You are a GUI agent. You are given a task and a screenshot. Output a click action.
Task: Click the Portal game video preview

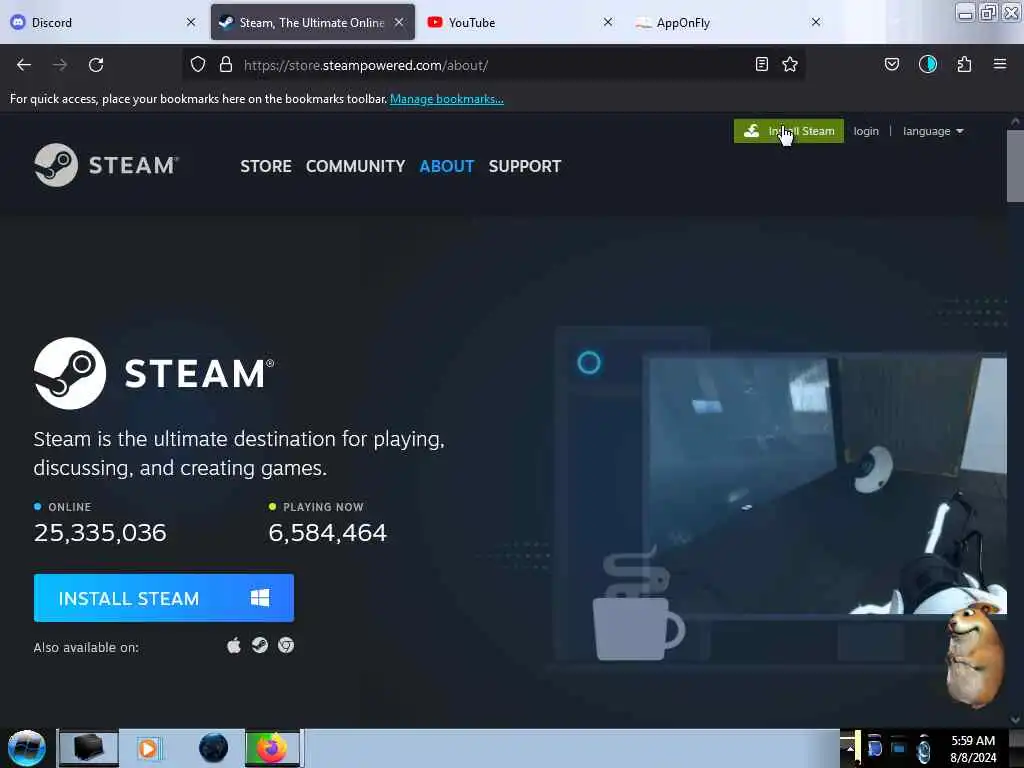pos(824,485)
